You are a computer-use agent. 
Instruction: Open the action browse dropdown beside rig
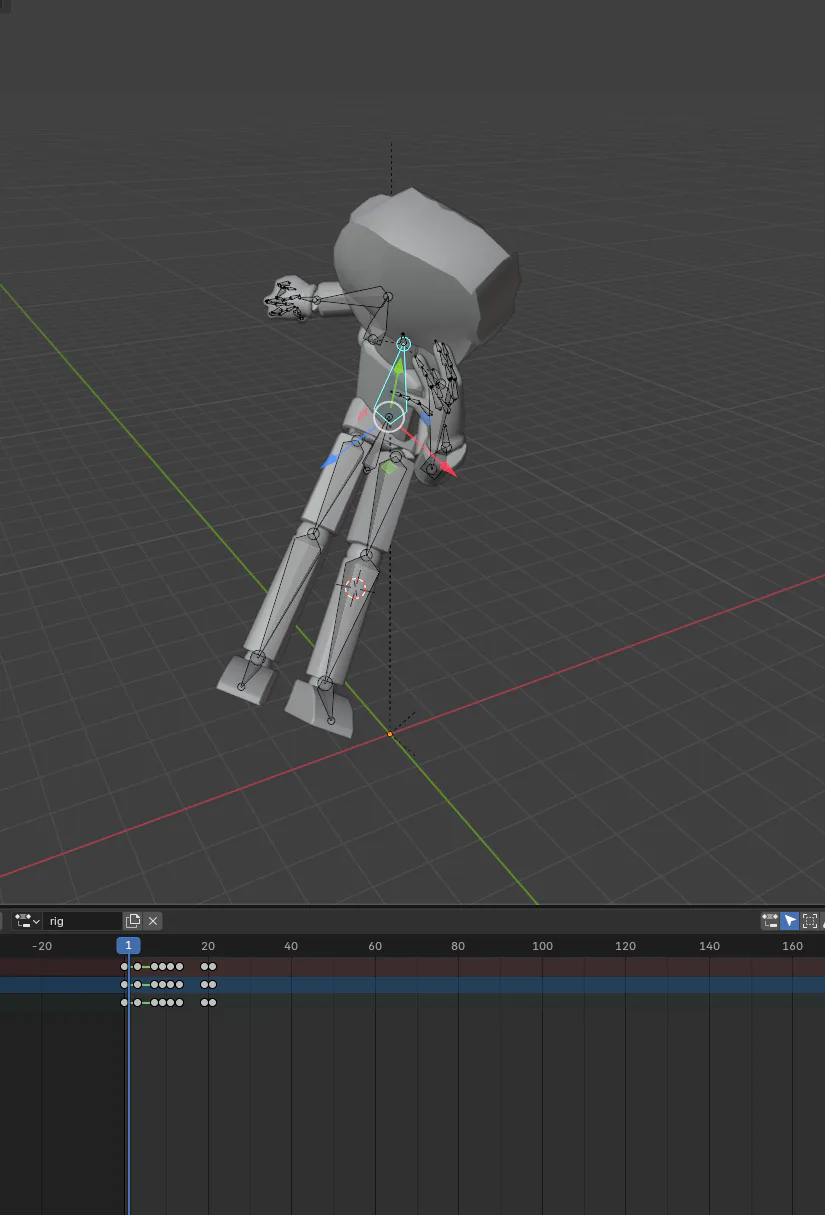pyautogui.click(x=27, y=921)
